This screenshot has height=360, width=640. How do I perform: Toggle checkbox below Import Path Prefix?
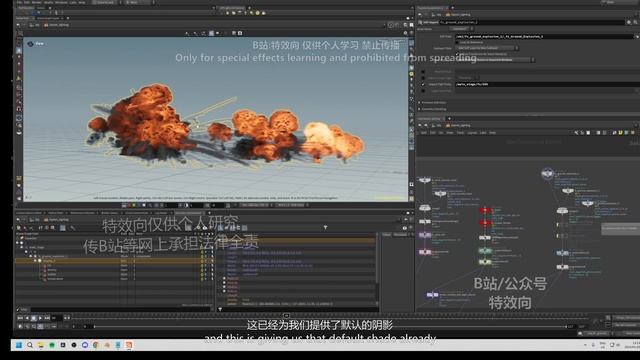click(x=423, y=91)
